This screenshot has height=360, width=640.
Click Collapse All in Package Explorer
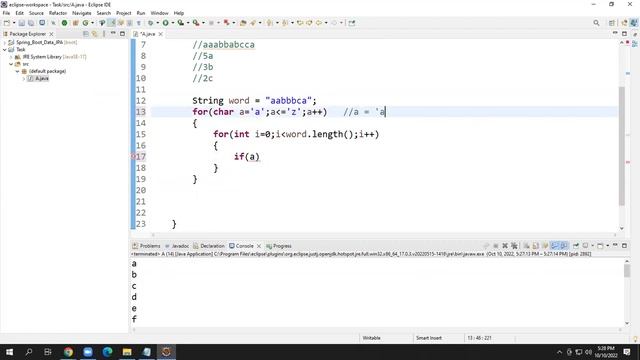(x=86, y=34)
